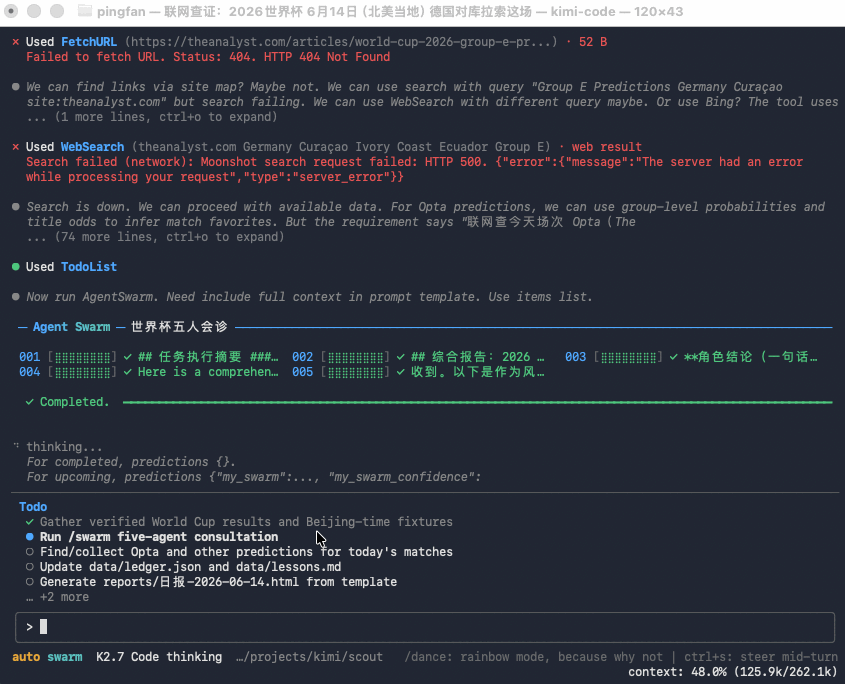Click the 'context: 48.0% (125.9k/262.1k)' readout
This screenshot has height=684, width=845.
pyautogui.click(x=733, y=672)
